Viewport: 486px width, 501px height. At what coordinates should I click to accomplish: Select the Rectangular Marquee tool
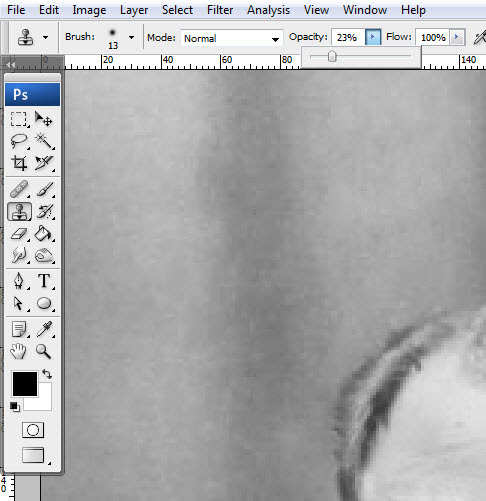pos(19,119)
